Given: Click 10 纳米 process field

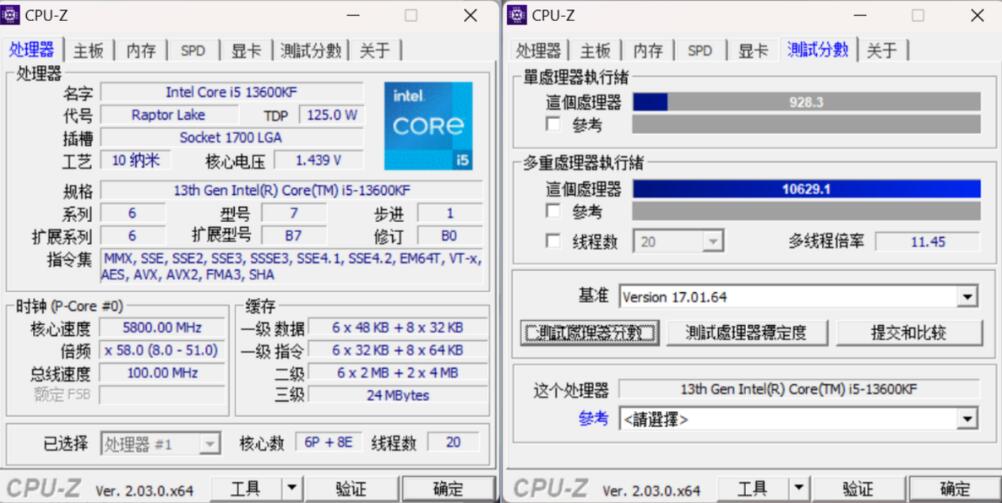Looking at the screenshot, I should 135,160.
